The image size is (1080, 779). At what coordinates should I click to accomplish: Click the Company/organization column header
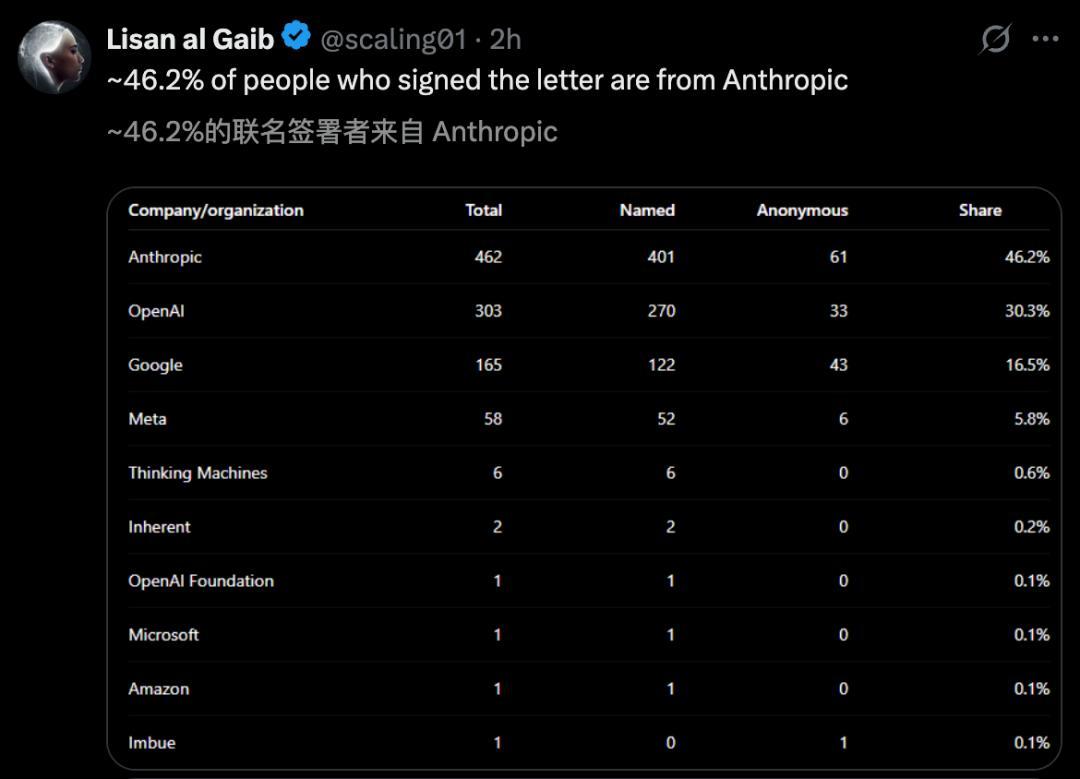tap(216, 210)
